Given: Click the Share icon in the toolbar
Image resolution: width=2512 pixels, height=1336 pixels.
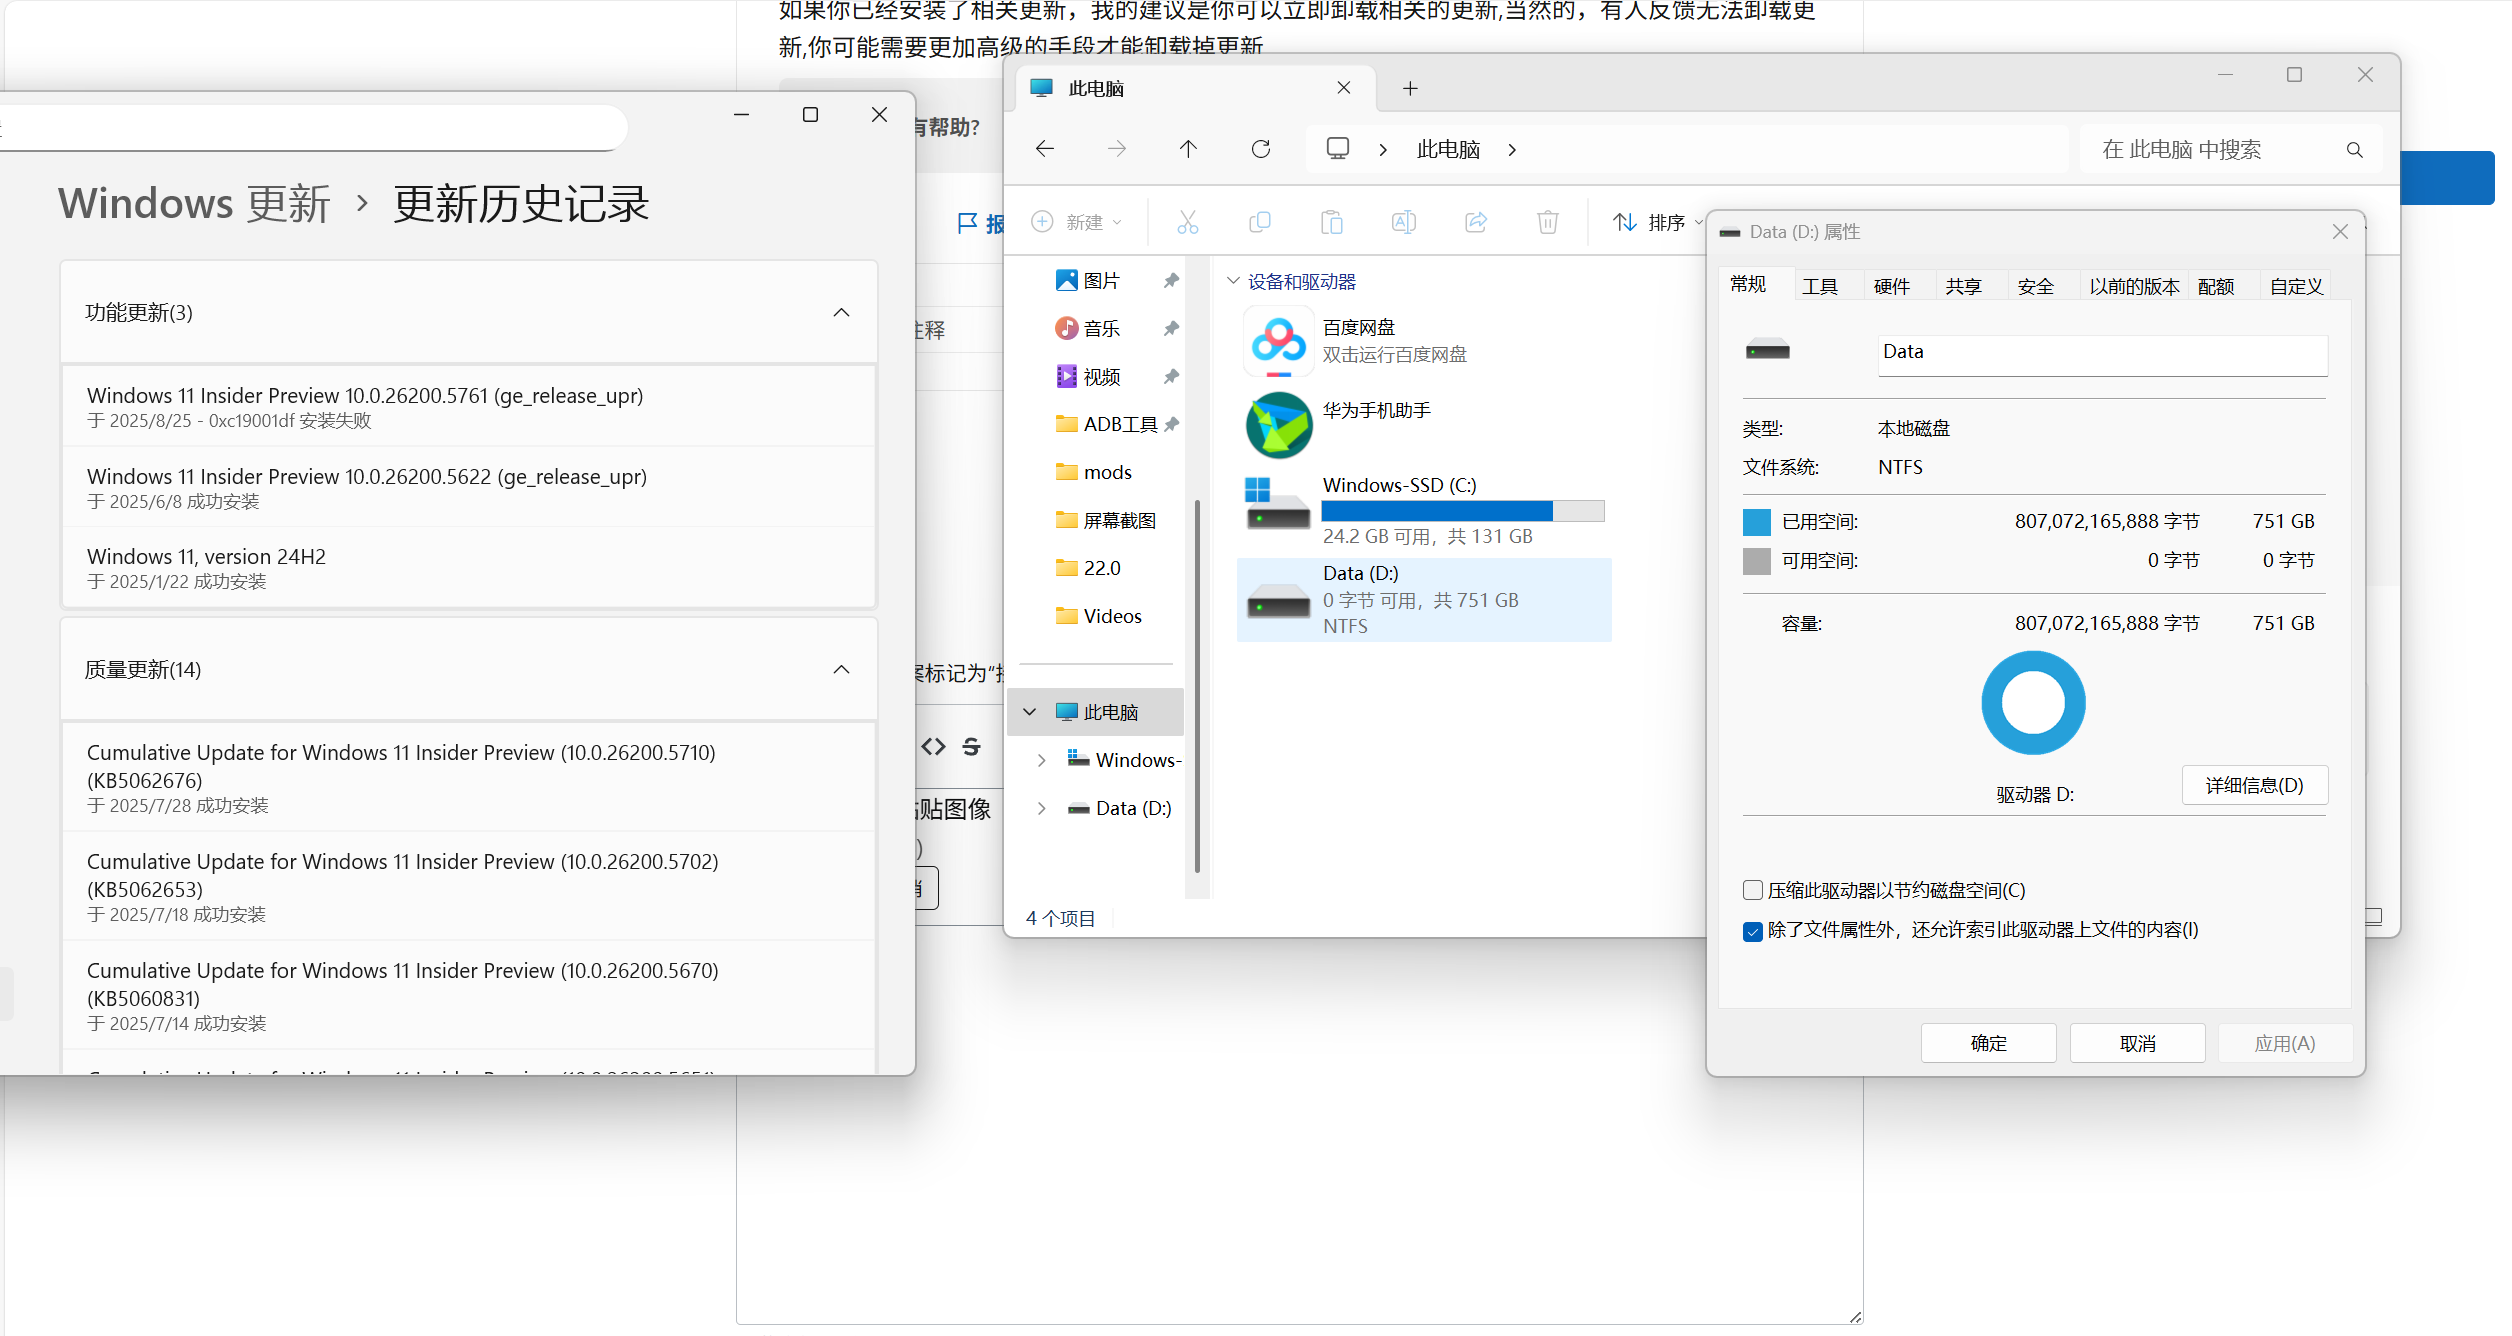Looking at the screenshot, I should [1476, 222].
